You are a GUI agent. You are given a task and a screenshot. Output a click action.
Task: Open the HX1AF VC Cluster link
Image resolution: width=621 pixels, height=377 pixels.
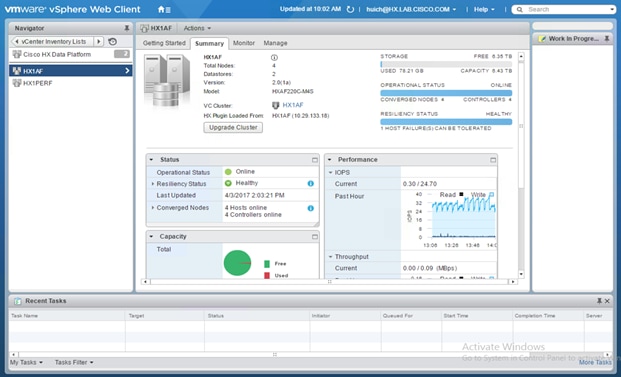pyautogui.click(x=293, y=105)
